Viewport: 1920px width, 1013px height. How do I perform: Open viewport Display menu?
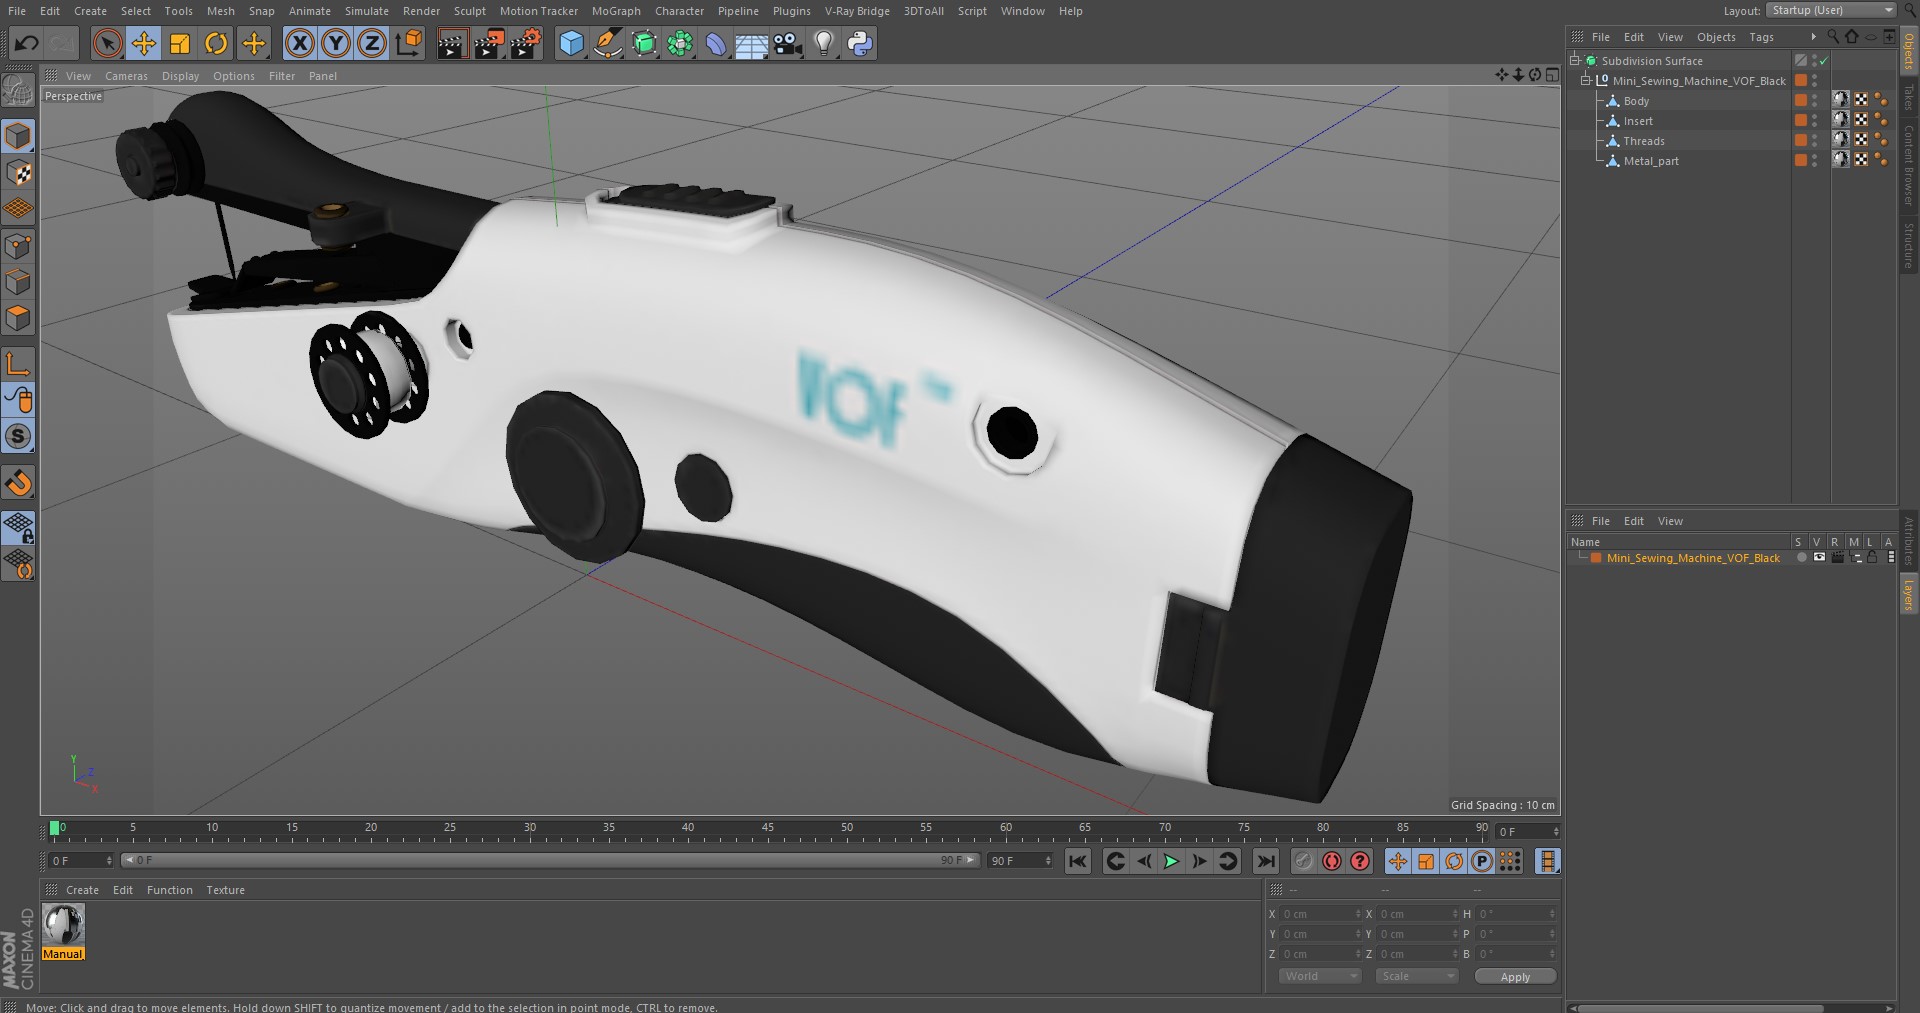180,76
